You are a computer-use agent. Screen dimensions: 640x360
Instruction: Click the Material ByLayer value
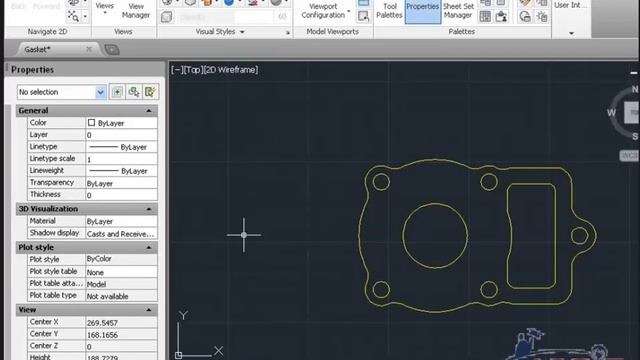pos(121,221)
